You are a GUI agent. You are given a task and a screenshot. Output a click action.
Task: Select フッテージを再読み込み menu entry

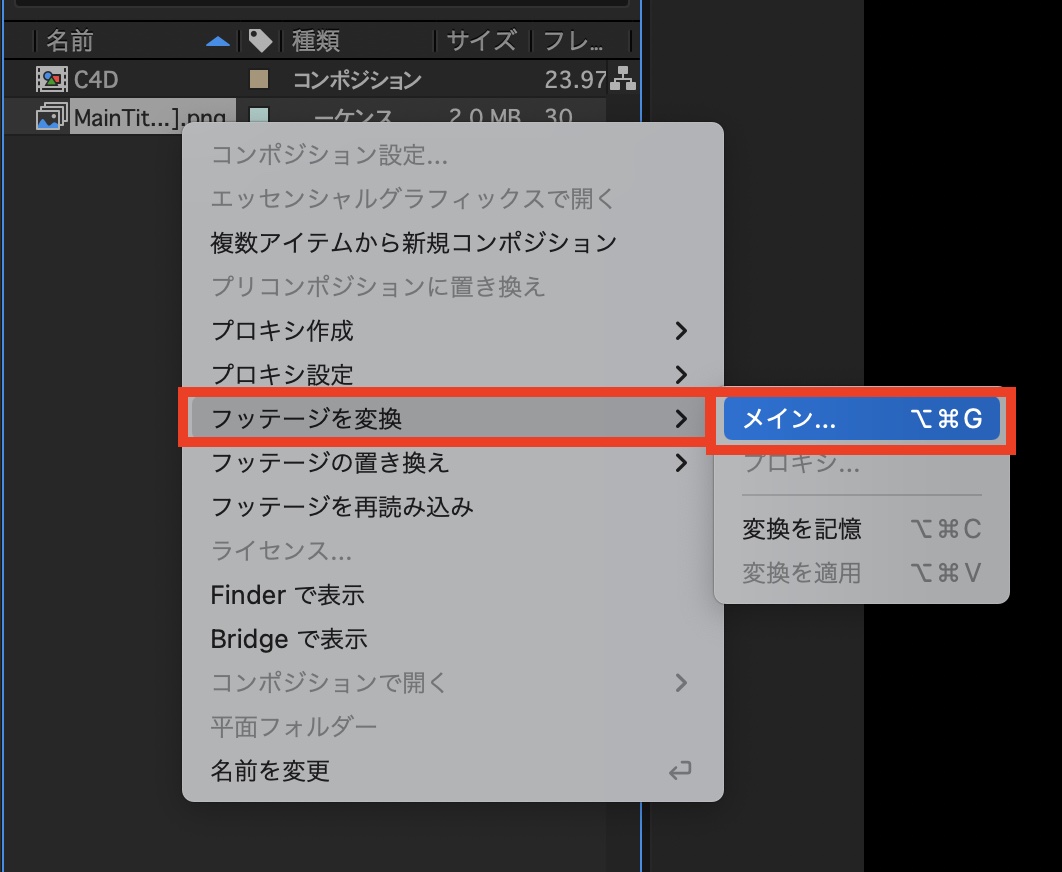342,507
